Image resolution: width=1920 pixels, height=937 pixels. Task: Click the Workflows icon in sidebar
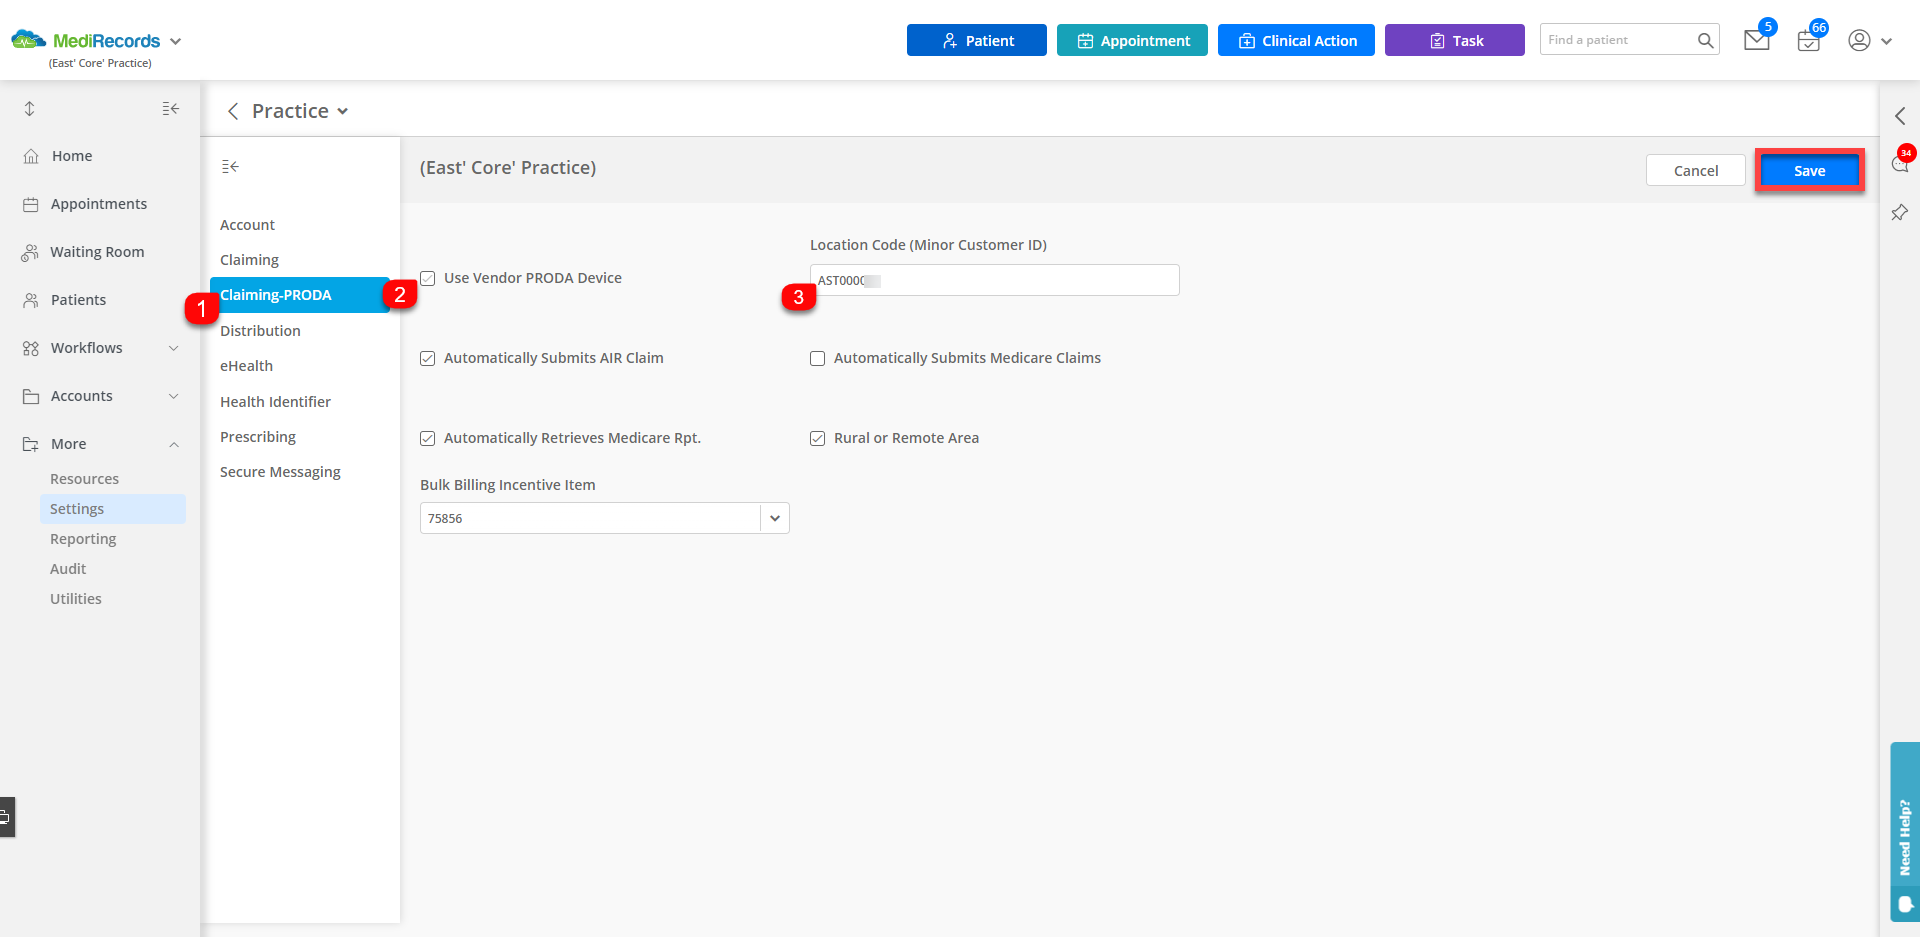[31, 348]
